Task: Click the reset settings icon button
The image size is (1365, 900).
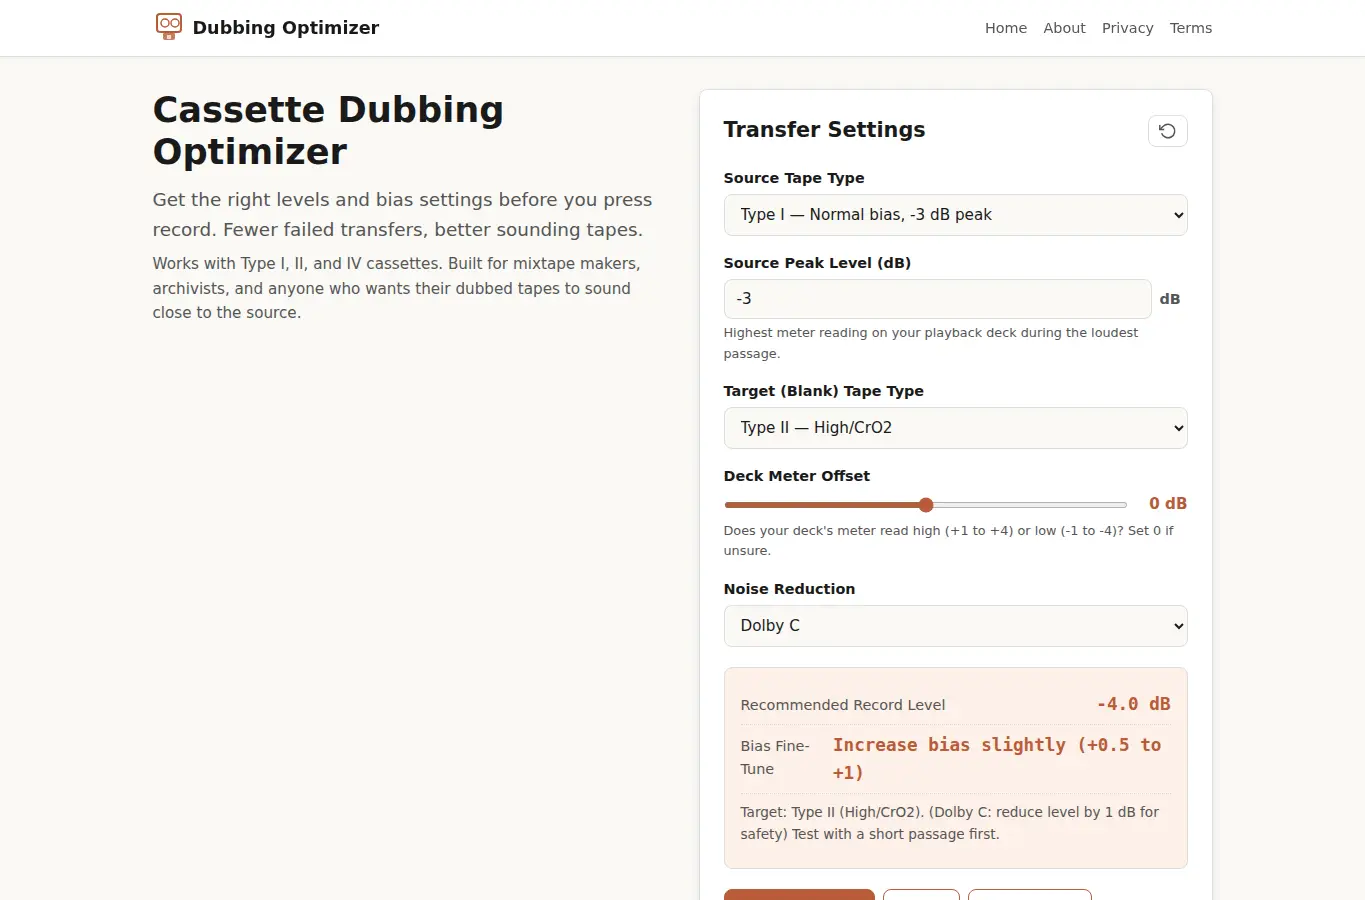Action: pos(1167,131)
